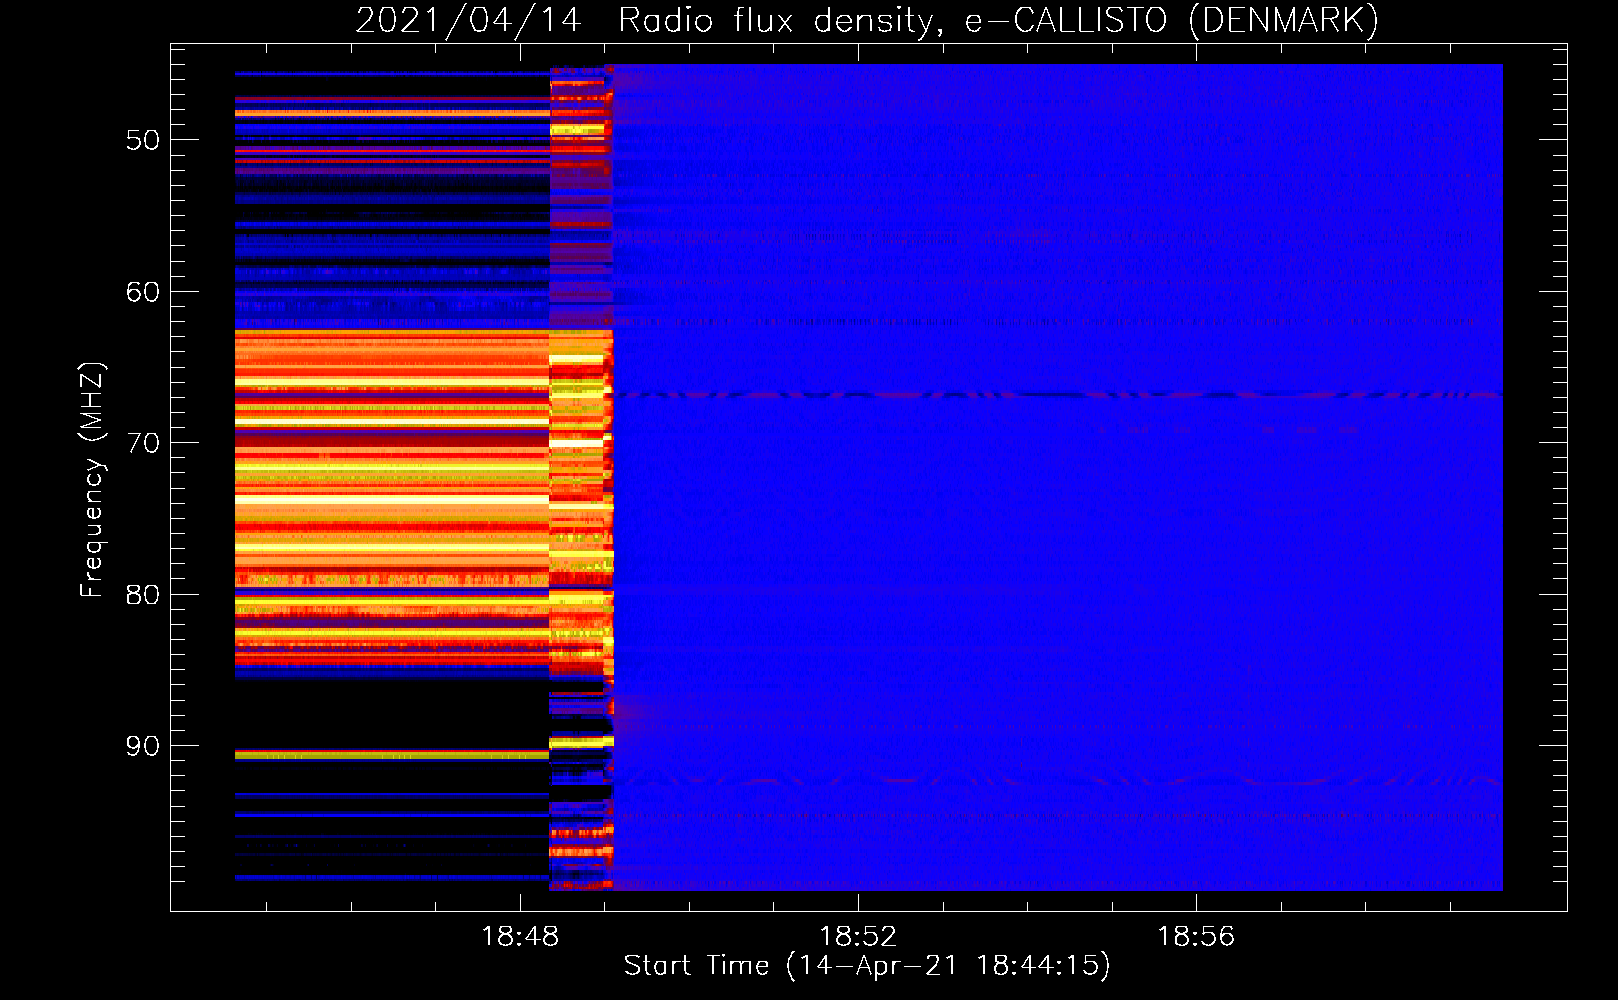Click the 'Start Time (14-Apr-21 18:44:15)' x-axis label

click(867, 965)
